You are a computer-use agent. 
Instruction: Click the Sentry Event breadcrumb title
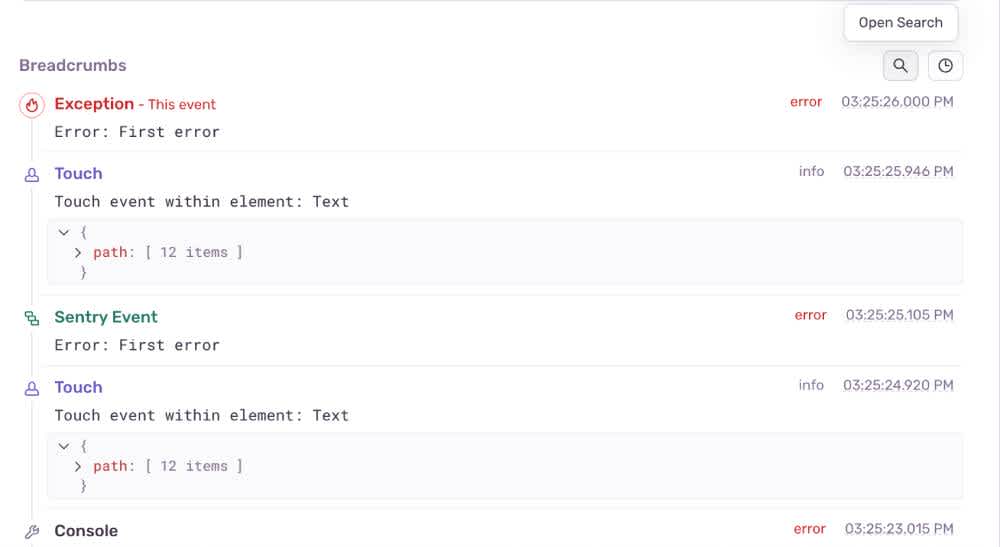coord(106,317)
